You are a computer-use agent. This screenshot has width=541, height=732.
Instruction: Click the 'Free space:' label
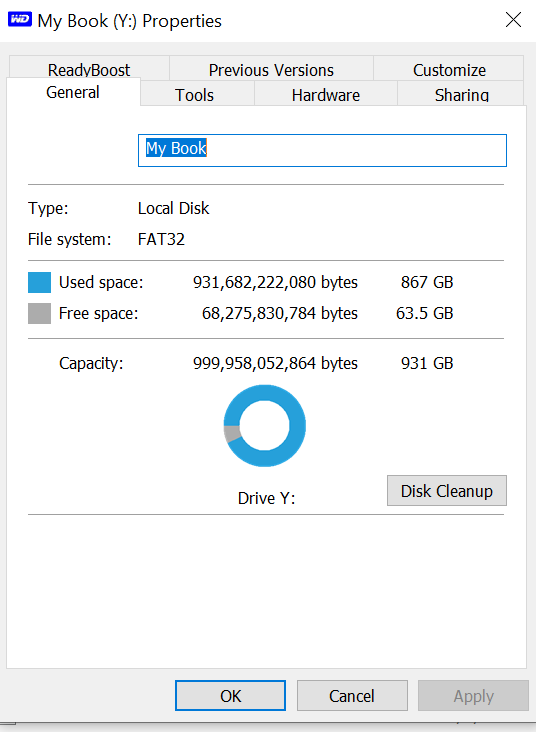coord(98,313)
